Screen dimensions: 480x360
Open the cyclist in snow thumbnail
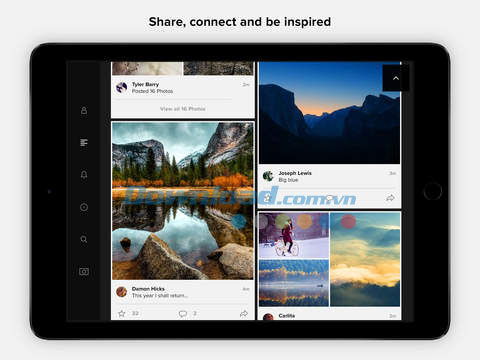click(x=294, y=235)
